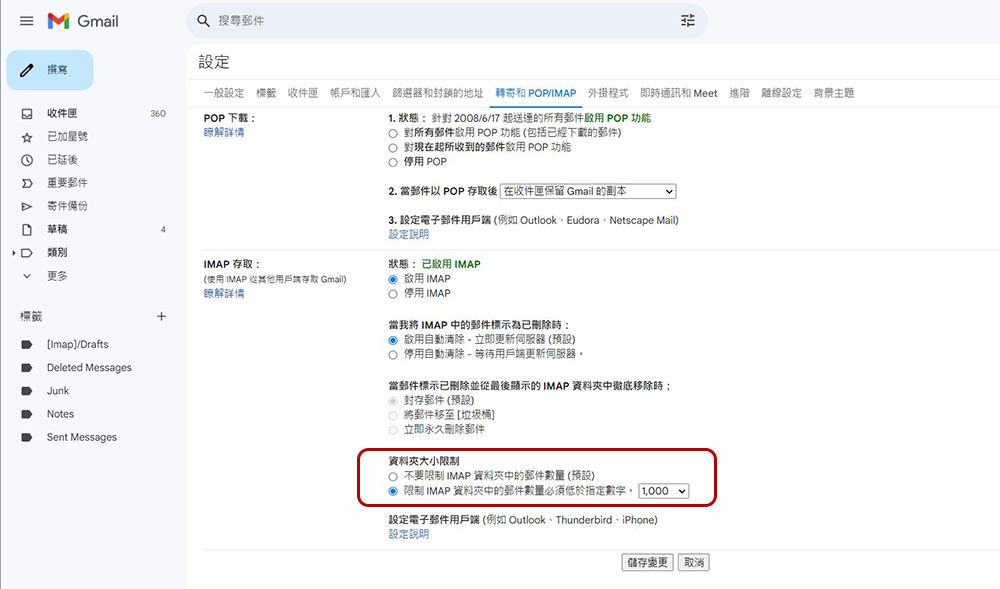Image resolution: width=1000 pixels, height=589 pixels.
Task: Switch to 進階 tab
Action: [740, 93]
